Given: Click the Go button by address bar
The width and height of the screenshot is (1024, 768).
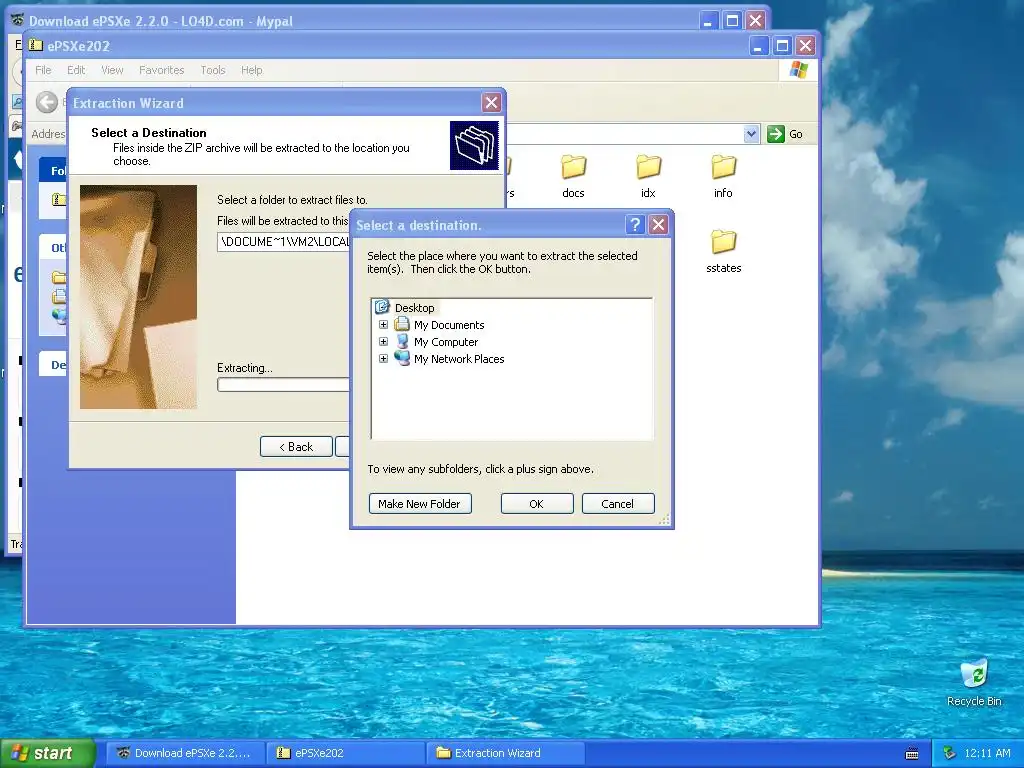Looking at the screenshot, I should 785,134.
